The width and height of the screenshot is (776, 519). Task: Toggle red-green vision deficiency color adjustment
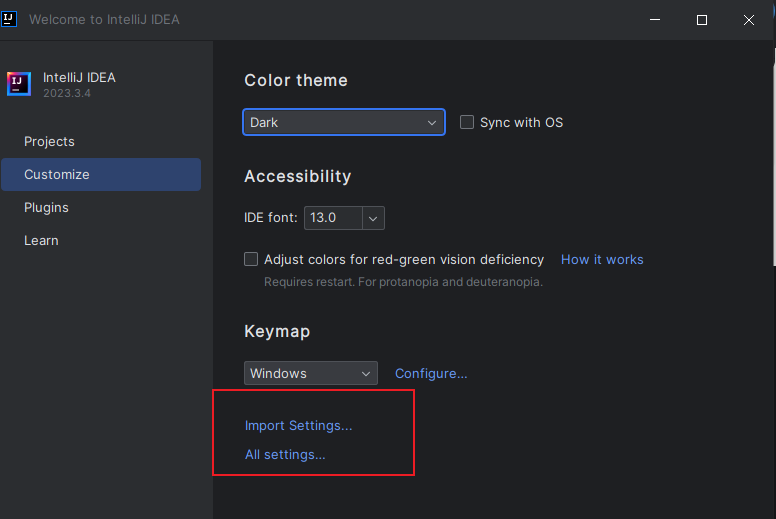251,259
